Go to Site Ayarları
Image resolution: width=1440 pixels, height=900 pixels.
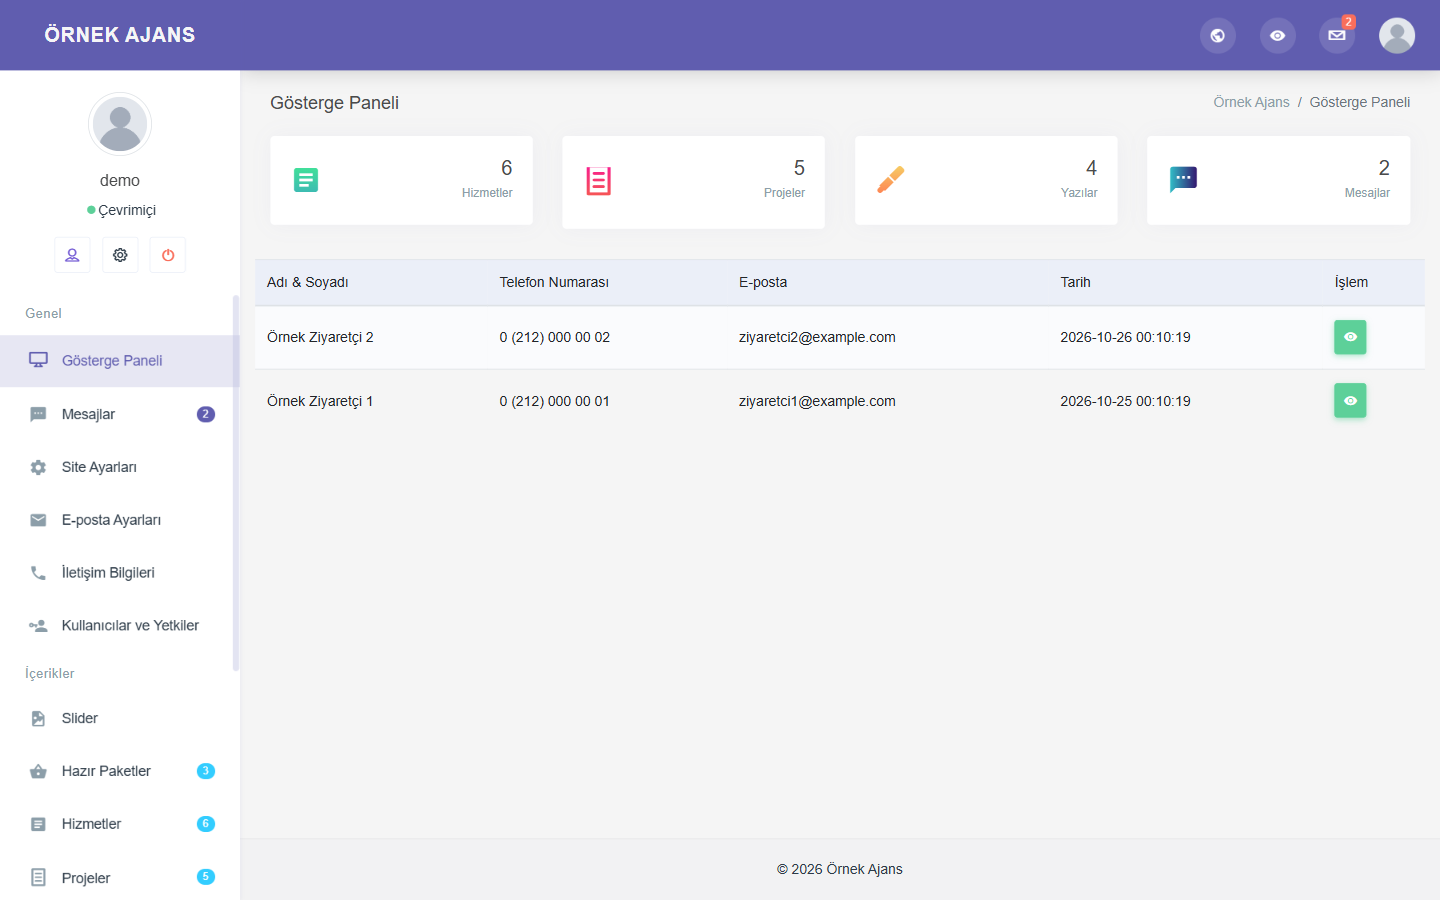[x=120, y=467]
